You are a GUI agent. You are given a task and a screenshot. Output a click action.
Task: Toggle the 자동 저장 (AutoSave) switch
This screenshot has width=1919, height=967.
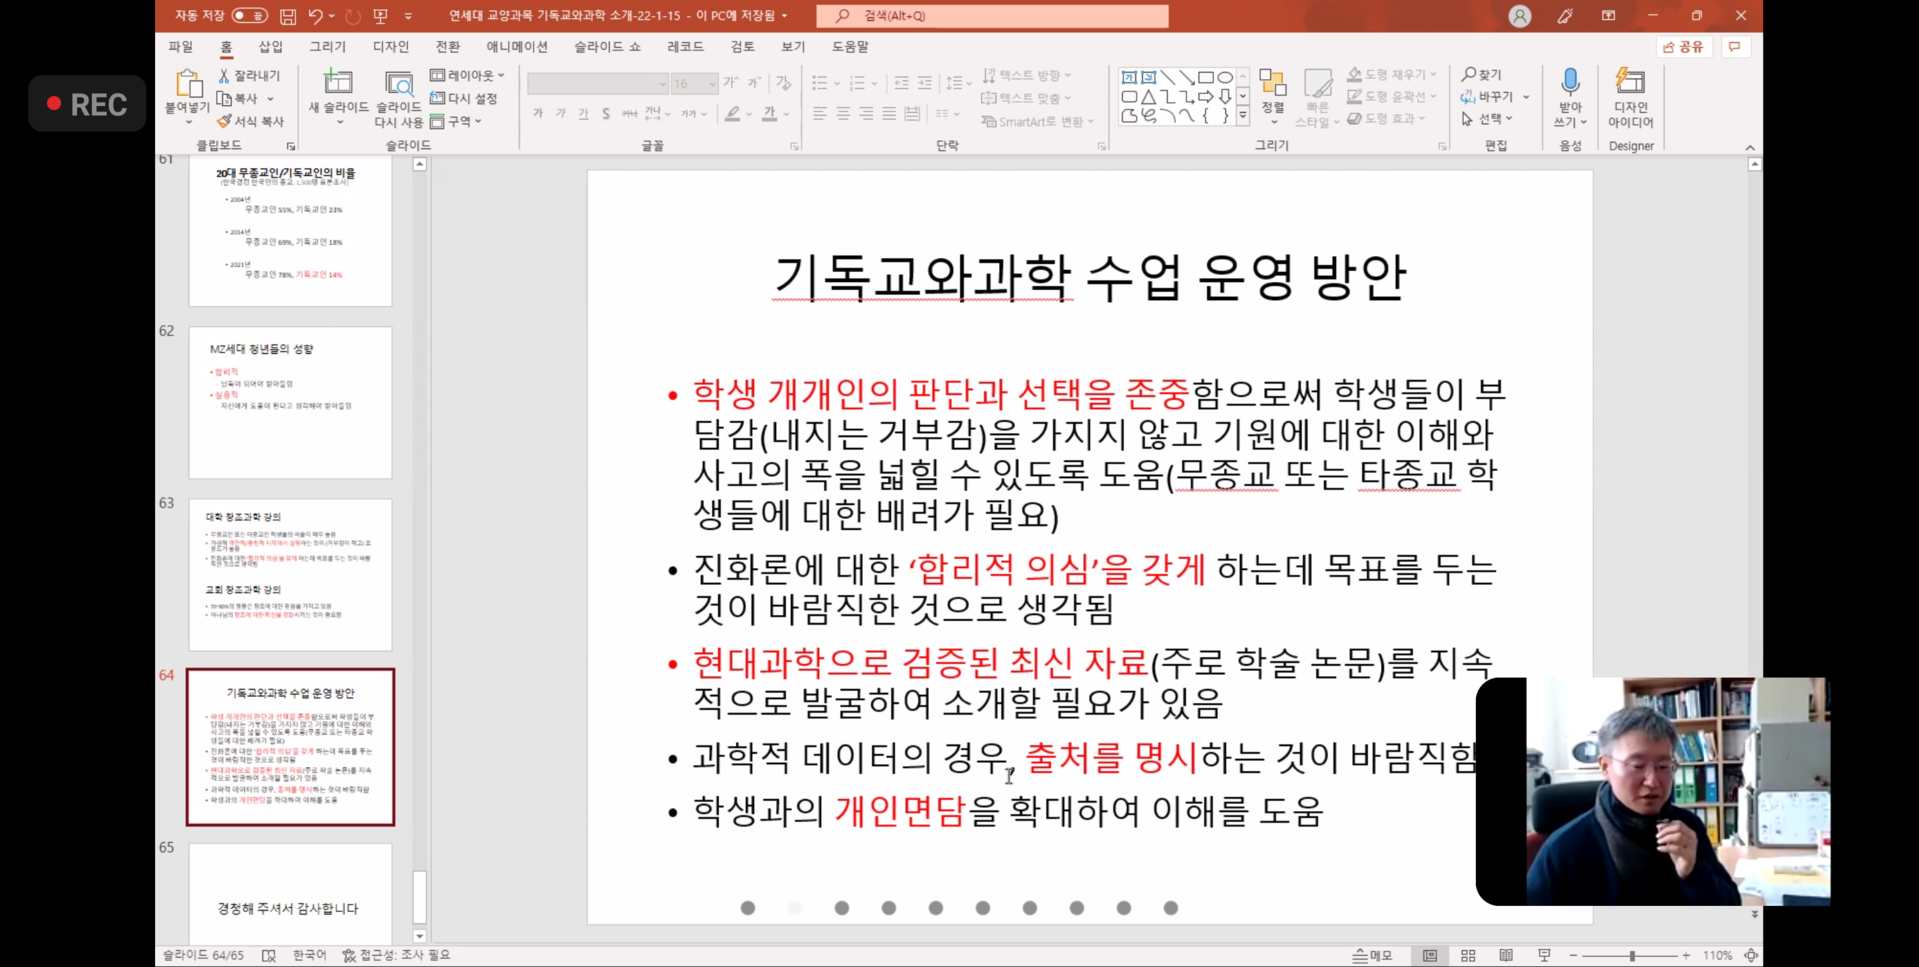[249, 16]
